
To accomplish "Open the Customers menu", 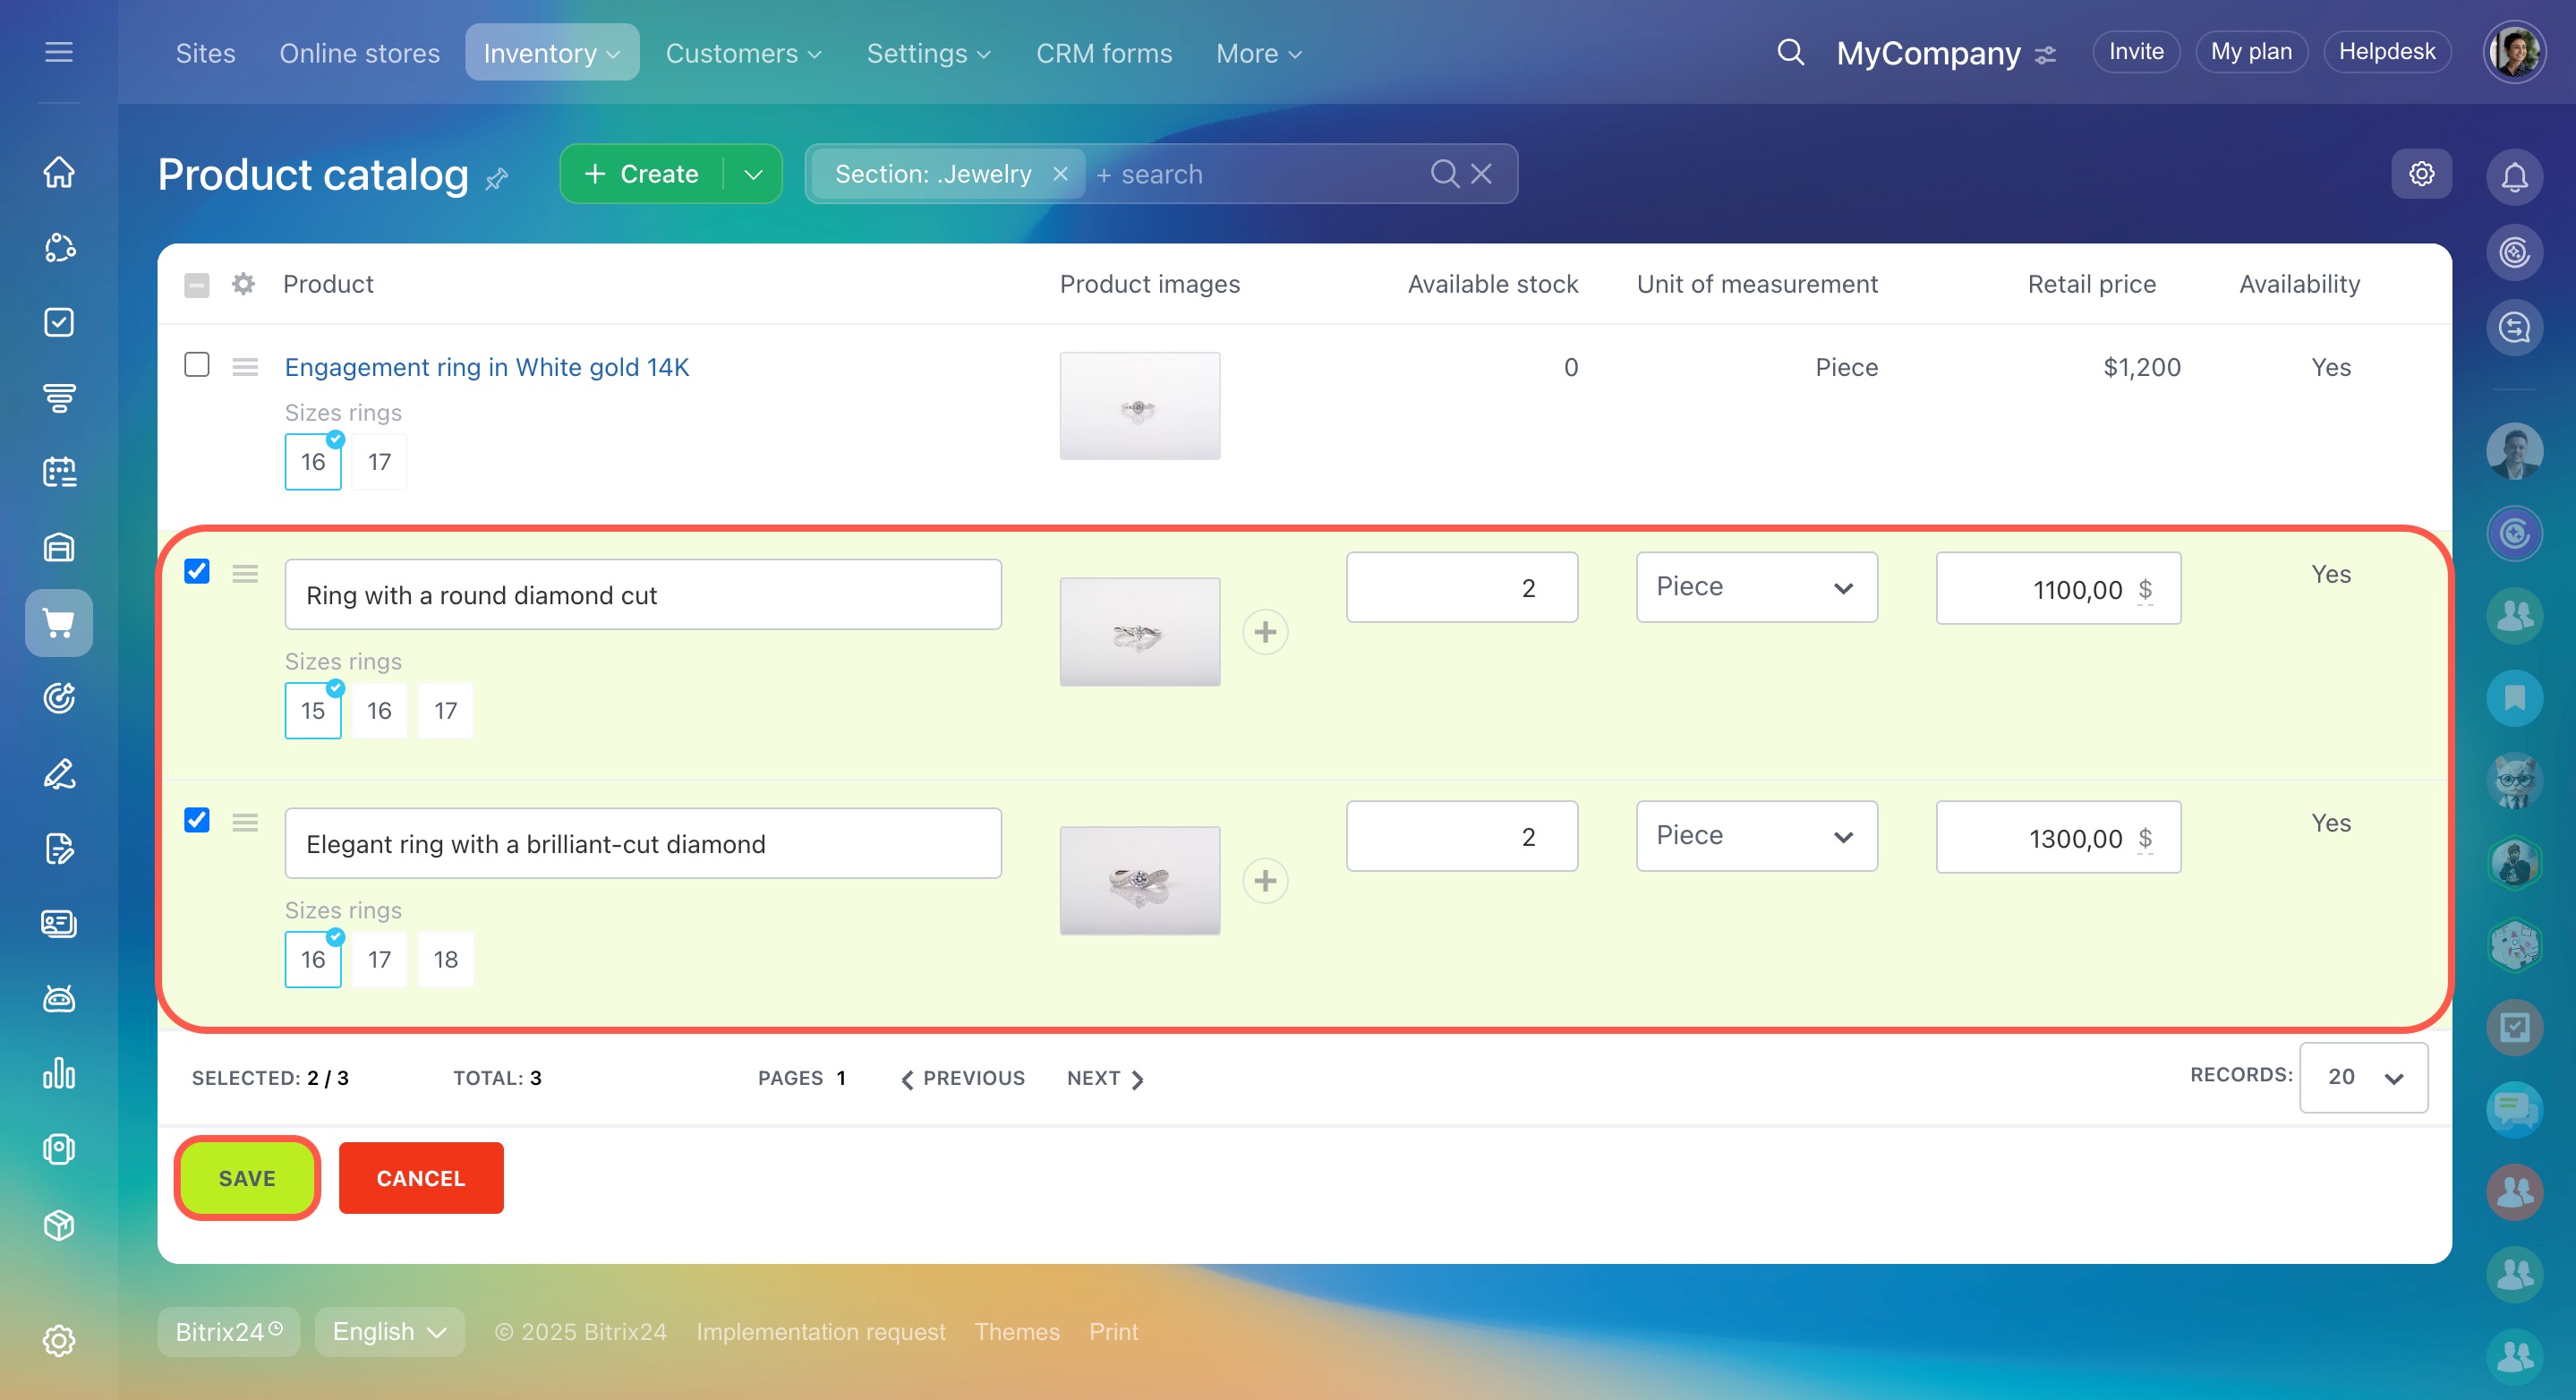I will point(743,53).
